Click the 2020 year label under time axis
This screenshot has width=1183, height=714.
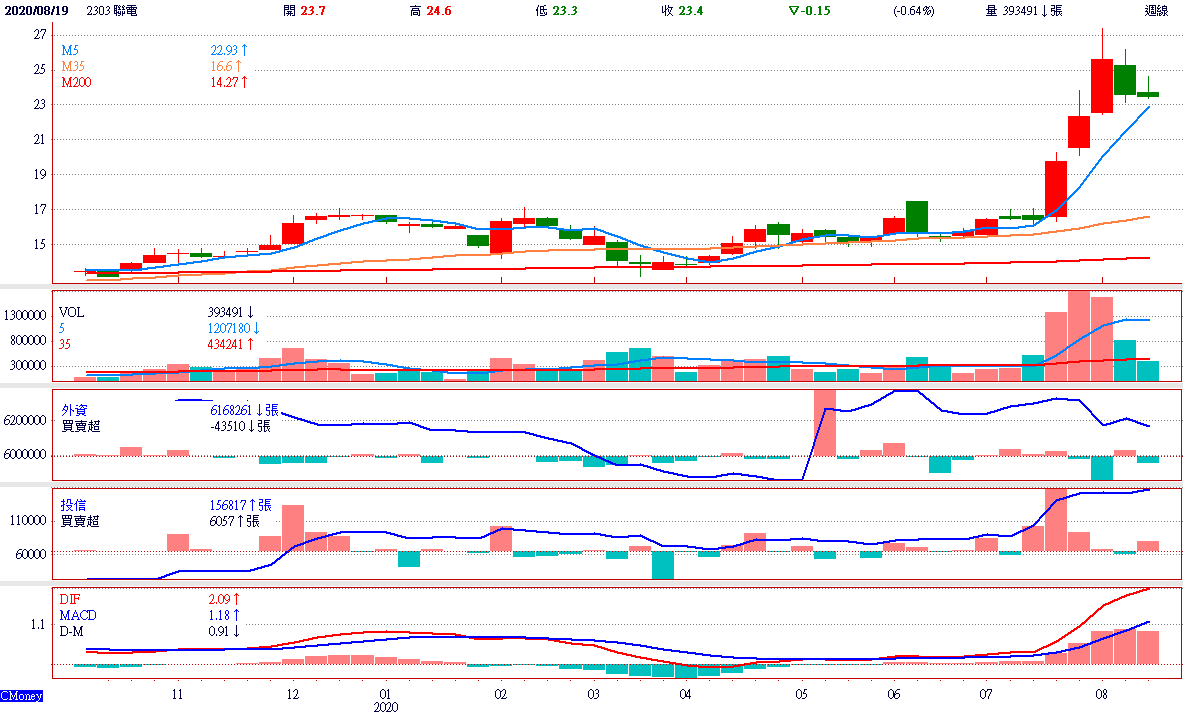[x=385, y=706]
